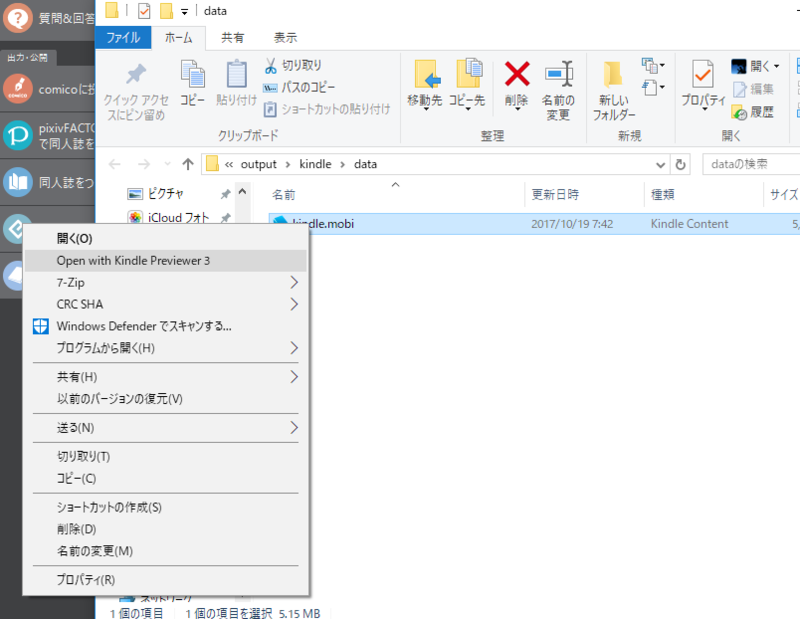Open the address bar history dropdown
Screen dimensions: 800x619
660,164
